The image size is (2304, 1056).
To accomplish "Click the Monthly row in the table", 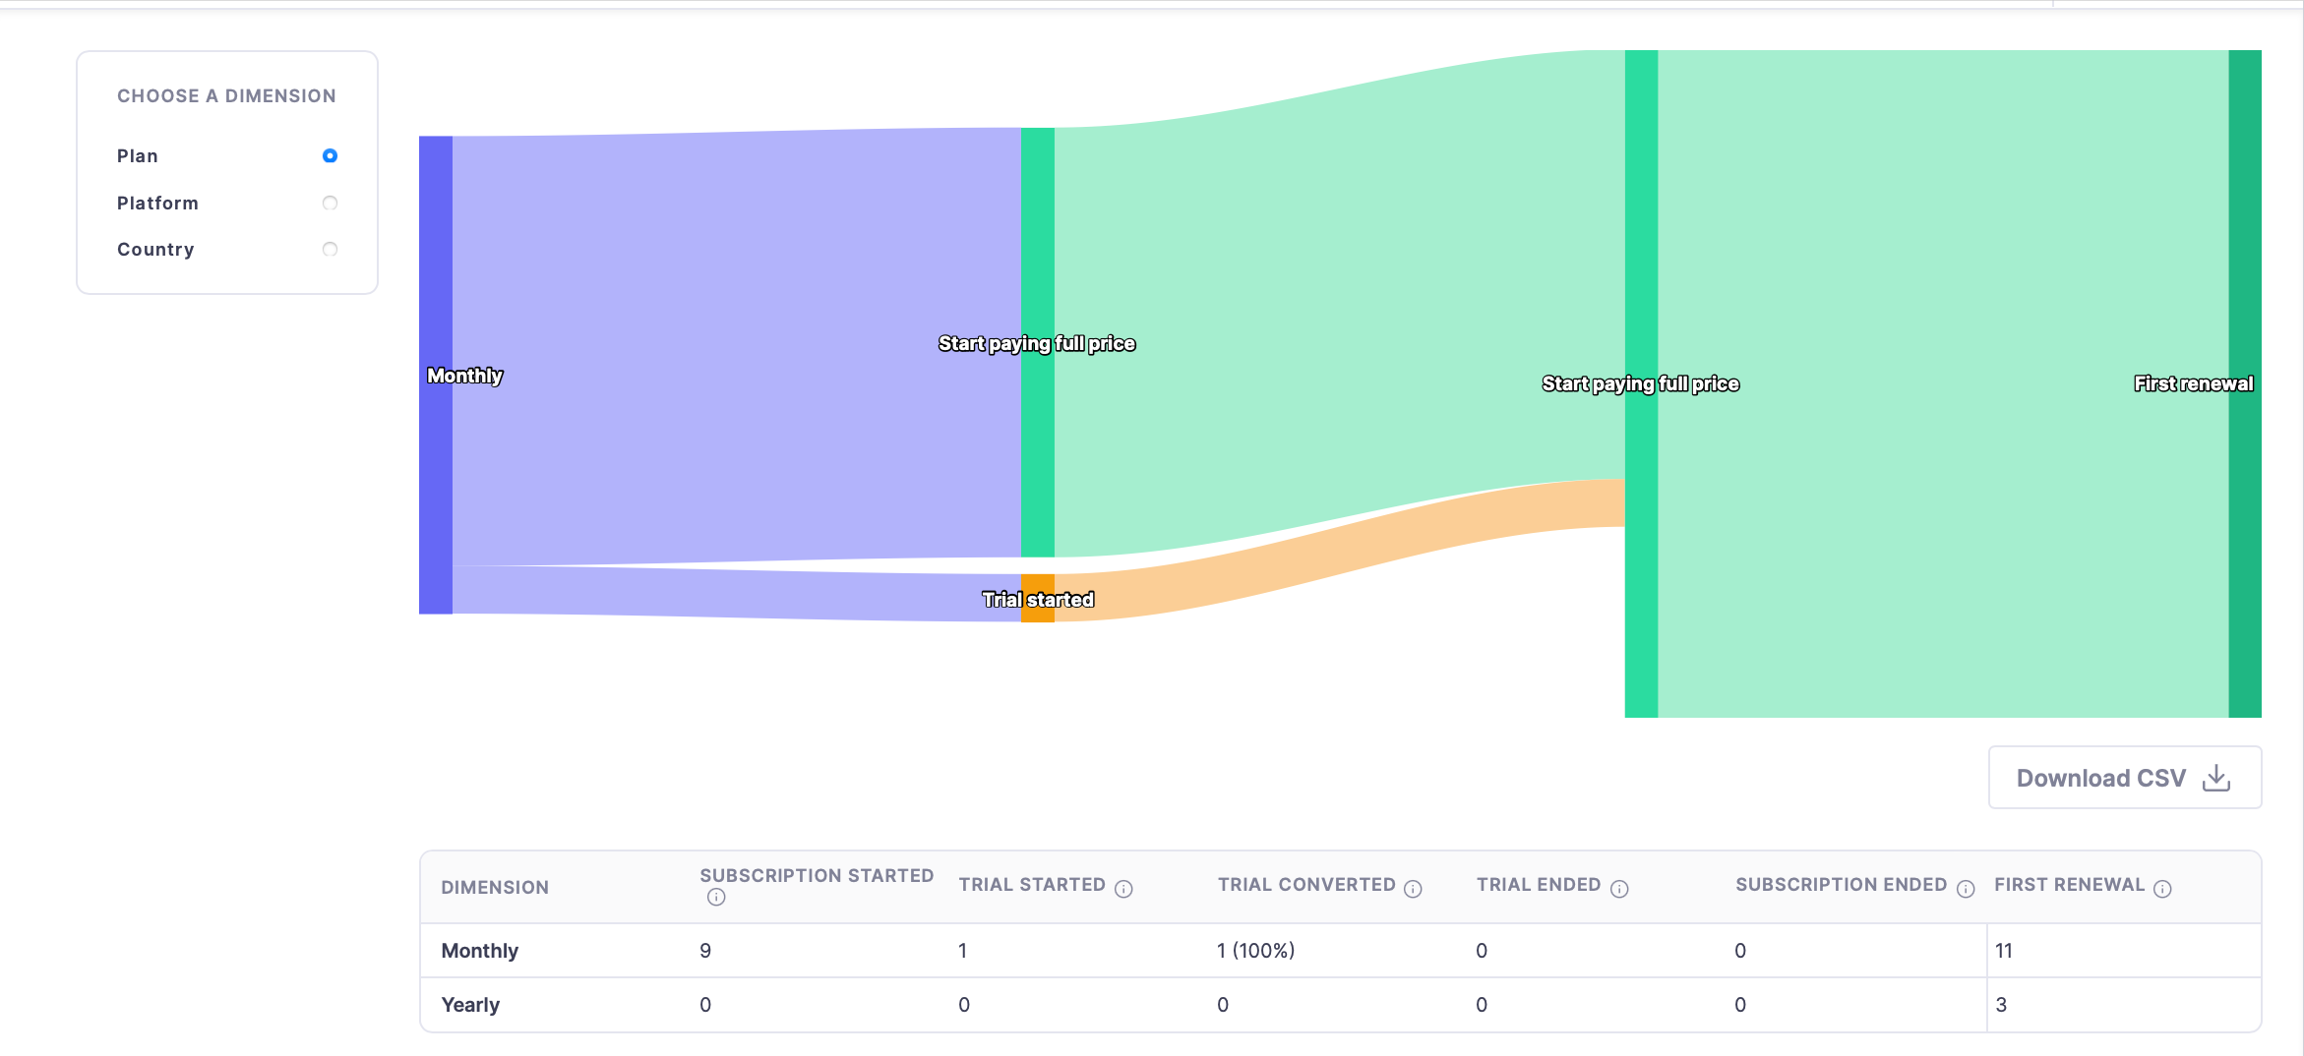I will coord(480,950).
